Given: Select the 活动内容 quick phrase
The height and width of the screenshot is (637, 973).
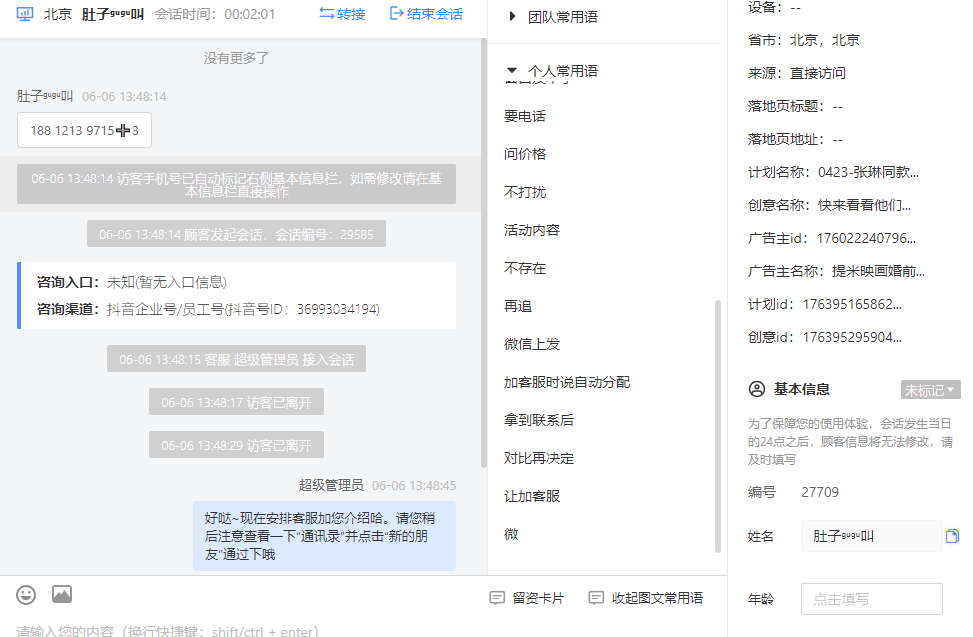Looking at the screenshot, I should click(x=532, y=230).
